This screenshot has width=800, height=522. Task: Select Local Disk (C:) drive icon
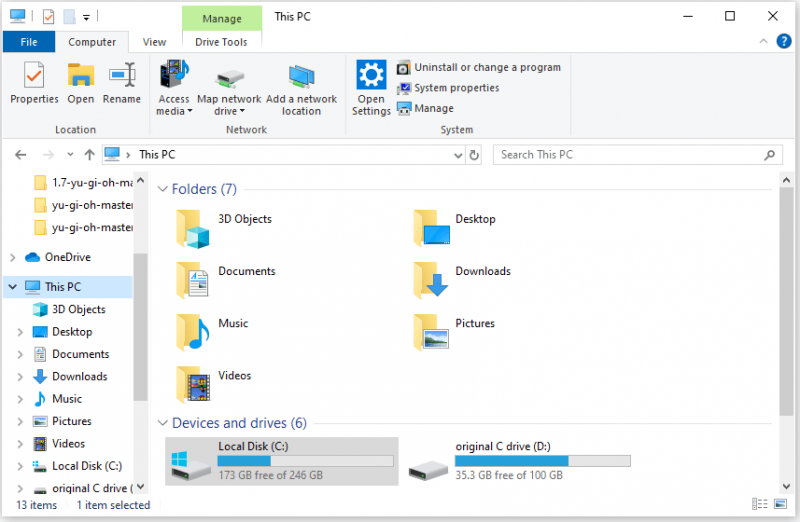point(190,465)
